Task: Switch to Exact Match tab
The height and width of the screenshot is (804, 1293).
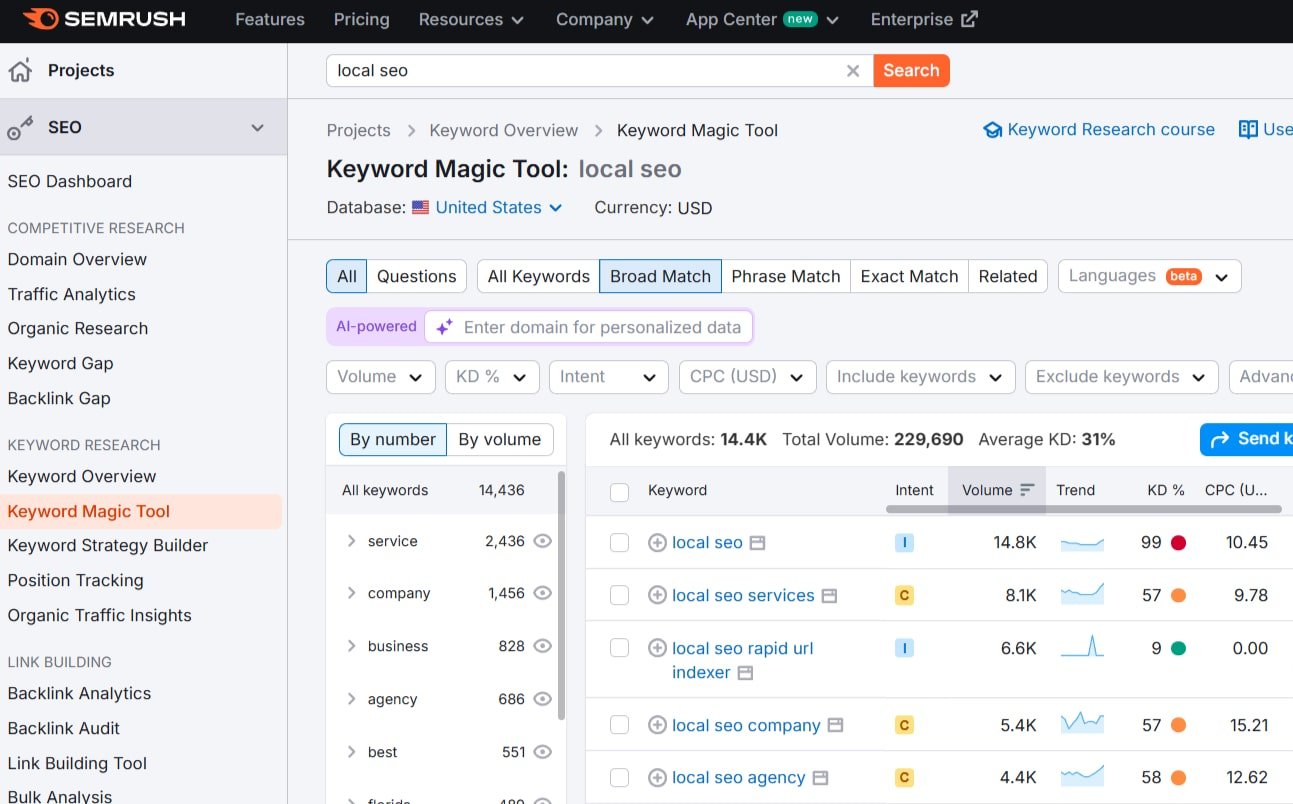Action: 909,277
